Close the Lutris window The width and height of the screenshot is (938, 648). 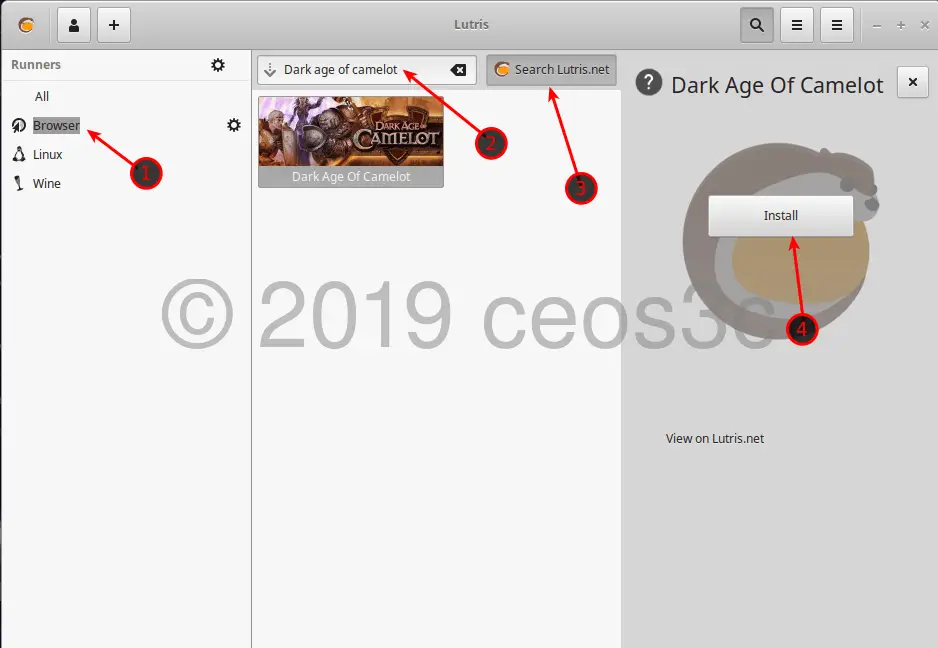(925, 25)
